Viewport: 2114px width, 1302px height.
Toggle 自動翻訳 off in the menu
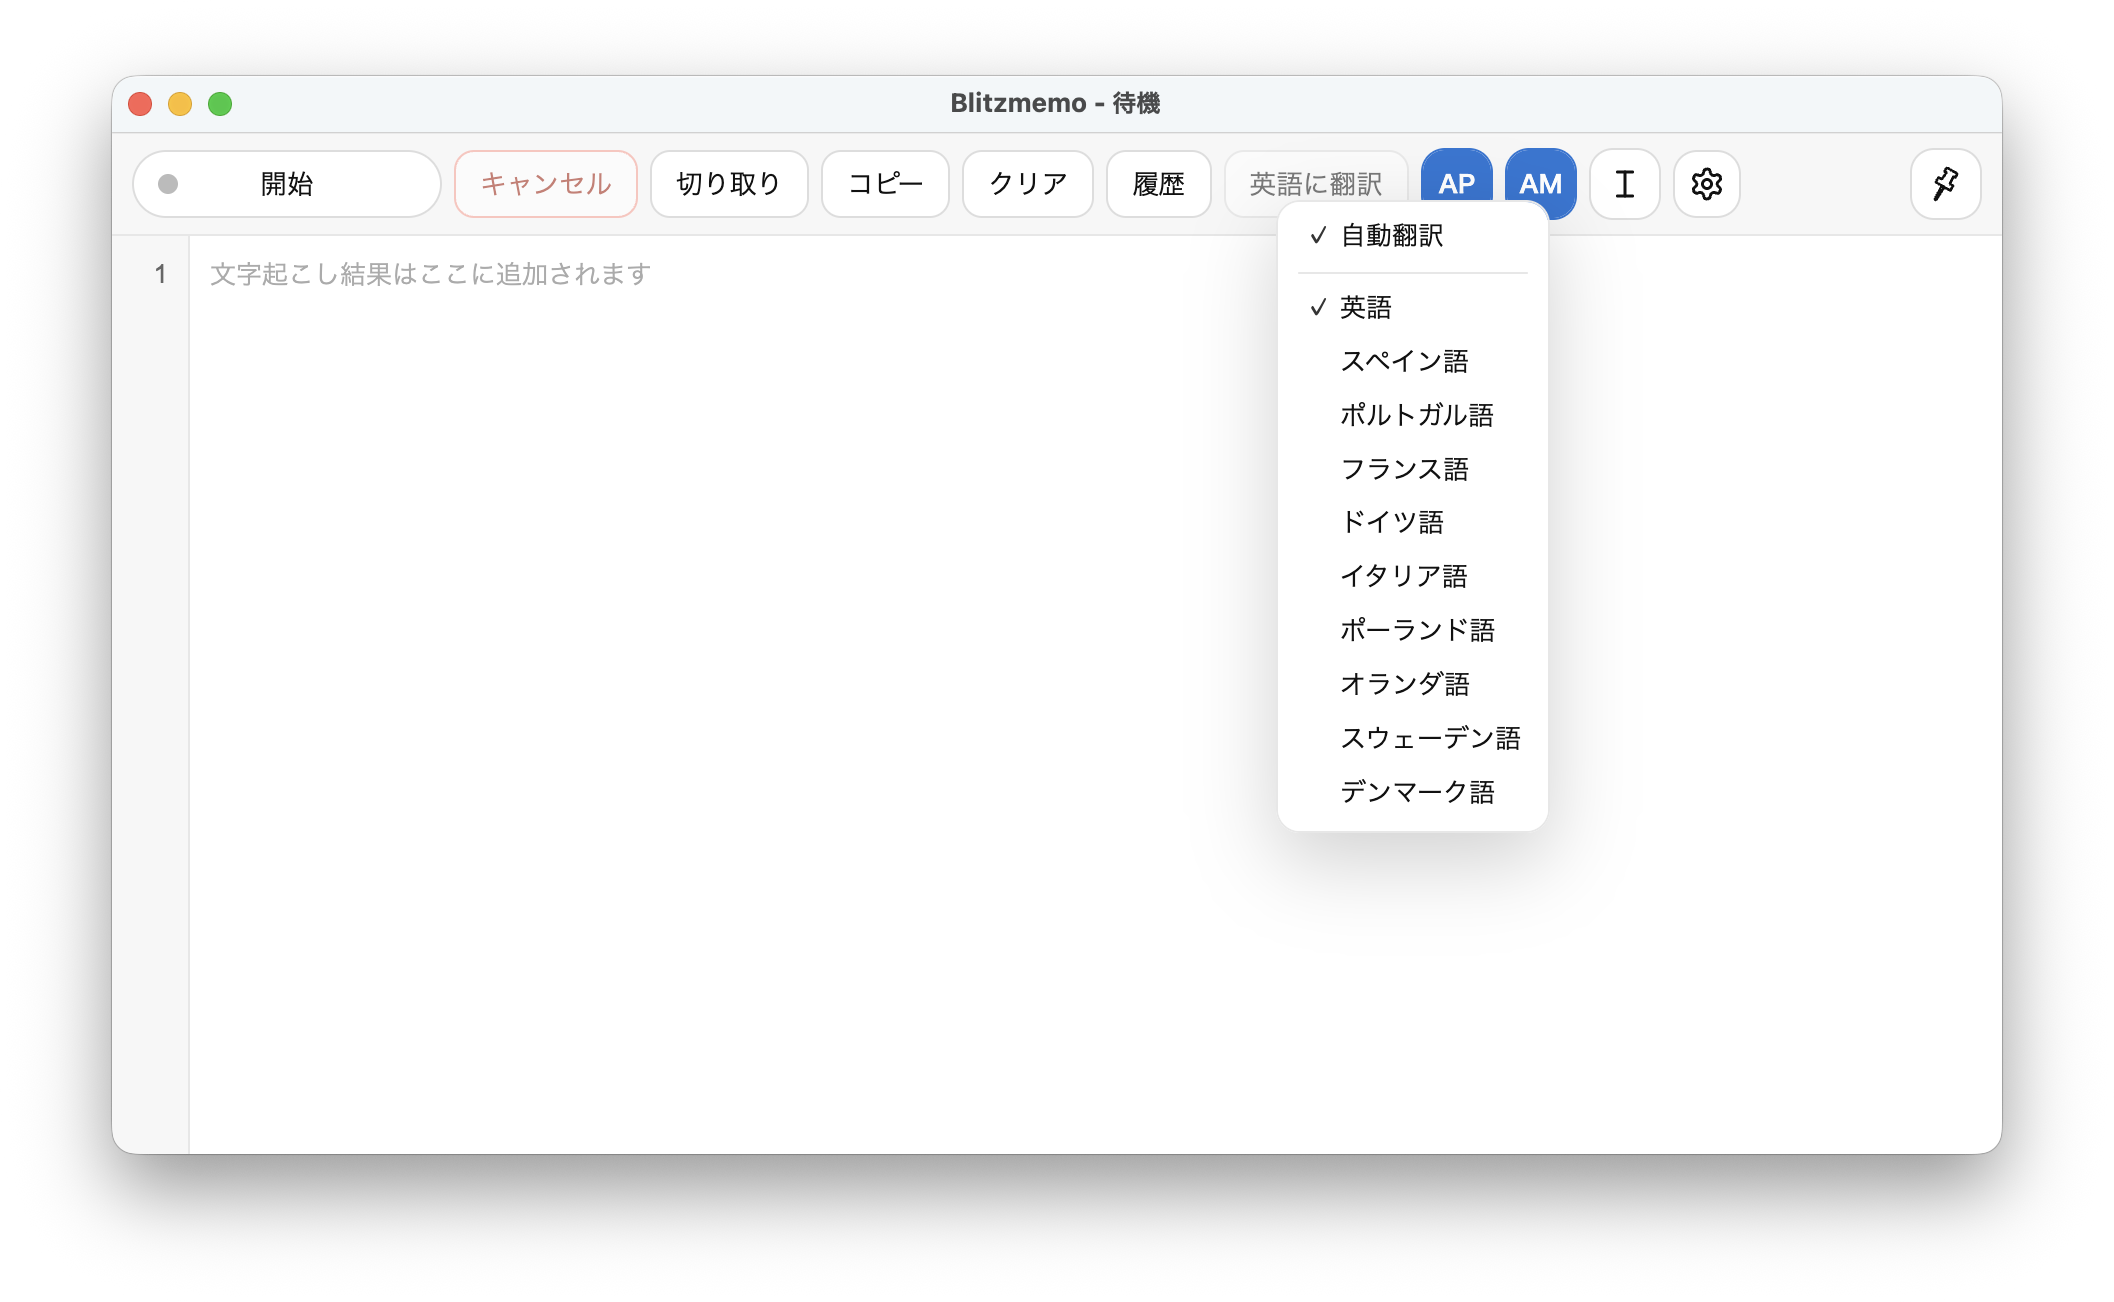click(1391, 236)
